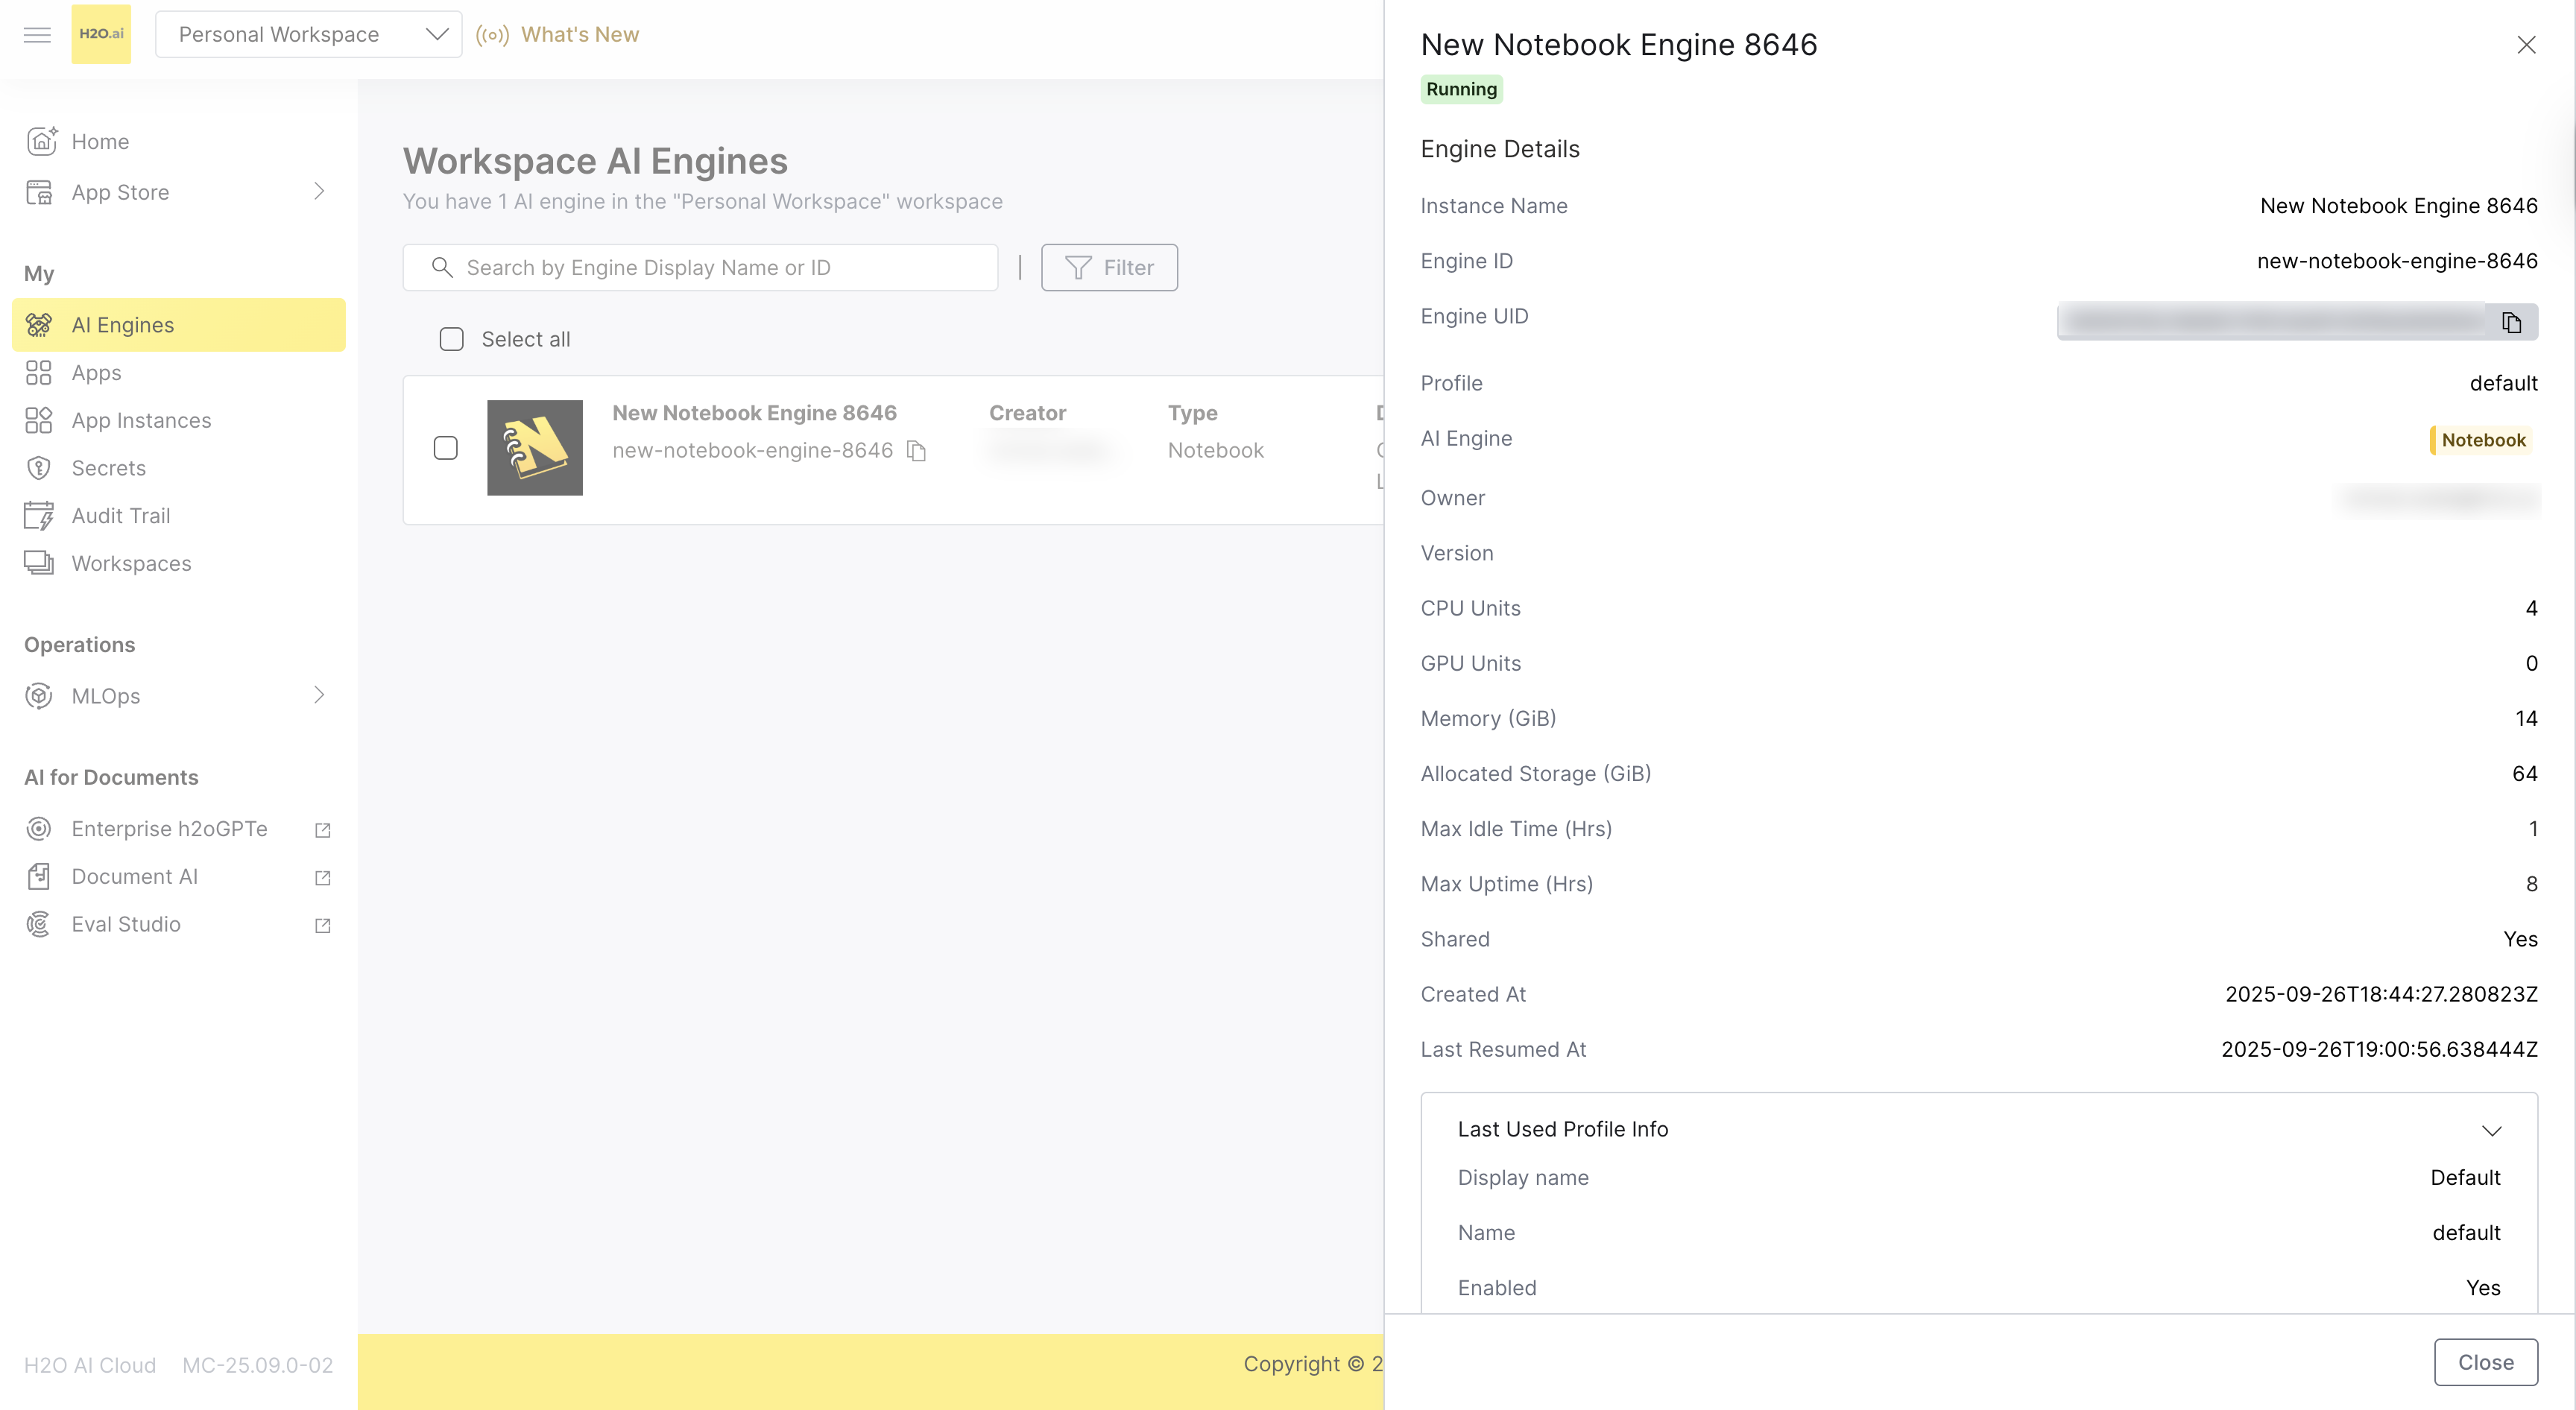Click the Audit Trail icon
This screenshot has height=1410, width=2576.
coord(39,515)
